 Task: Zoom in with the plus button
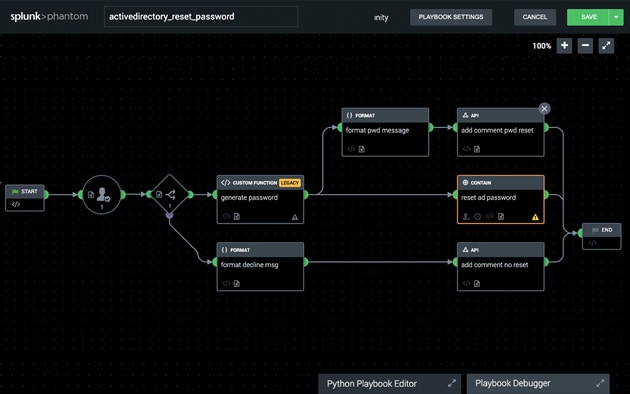[564, 45]
